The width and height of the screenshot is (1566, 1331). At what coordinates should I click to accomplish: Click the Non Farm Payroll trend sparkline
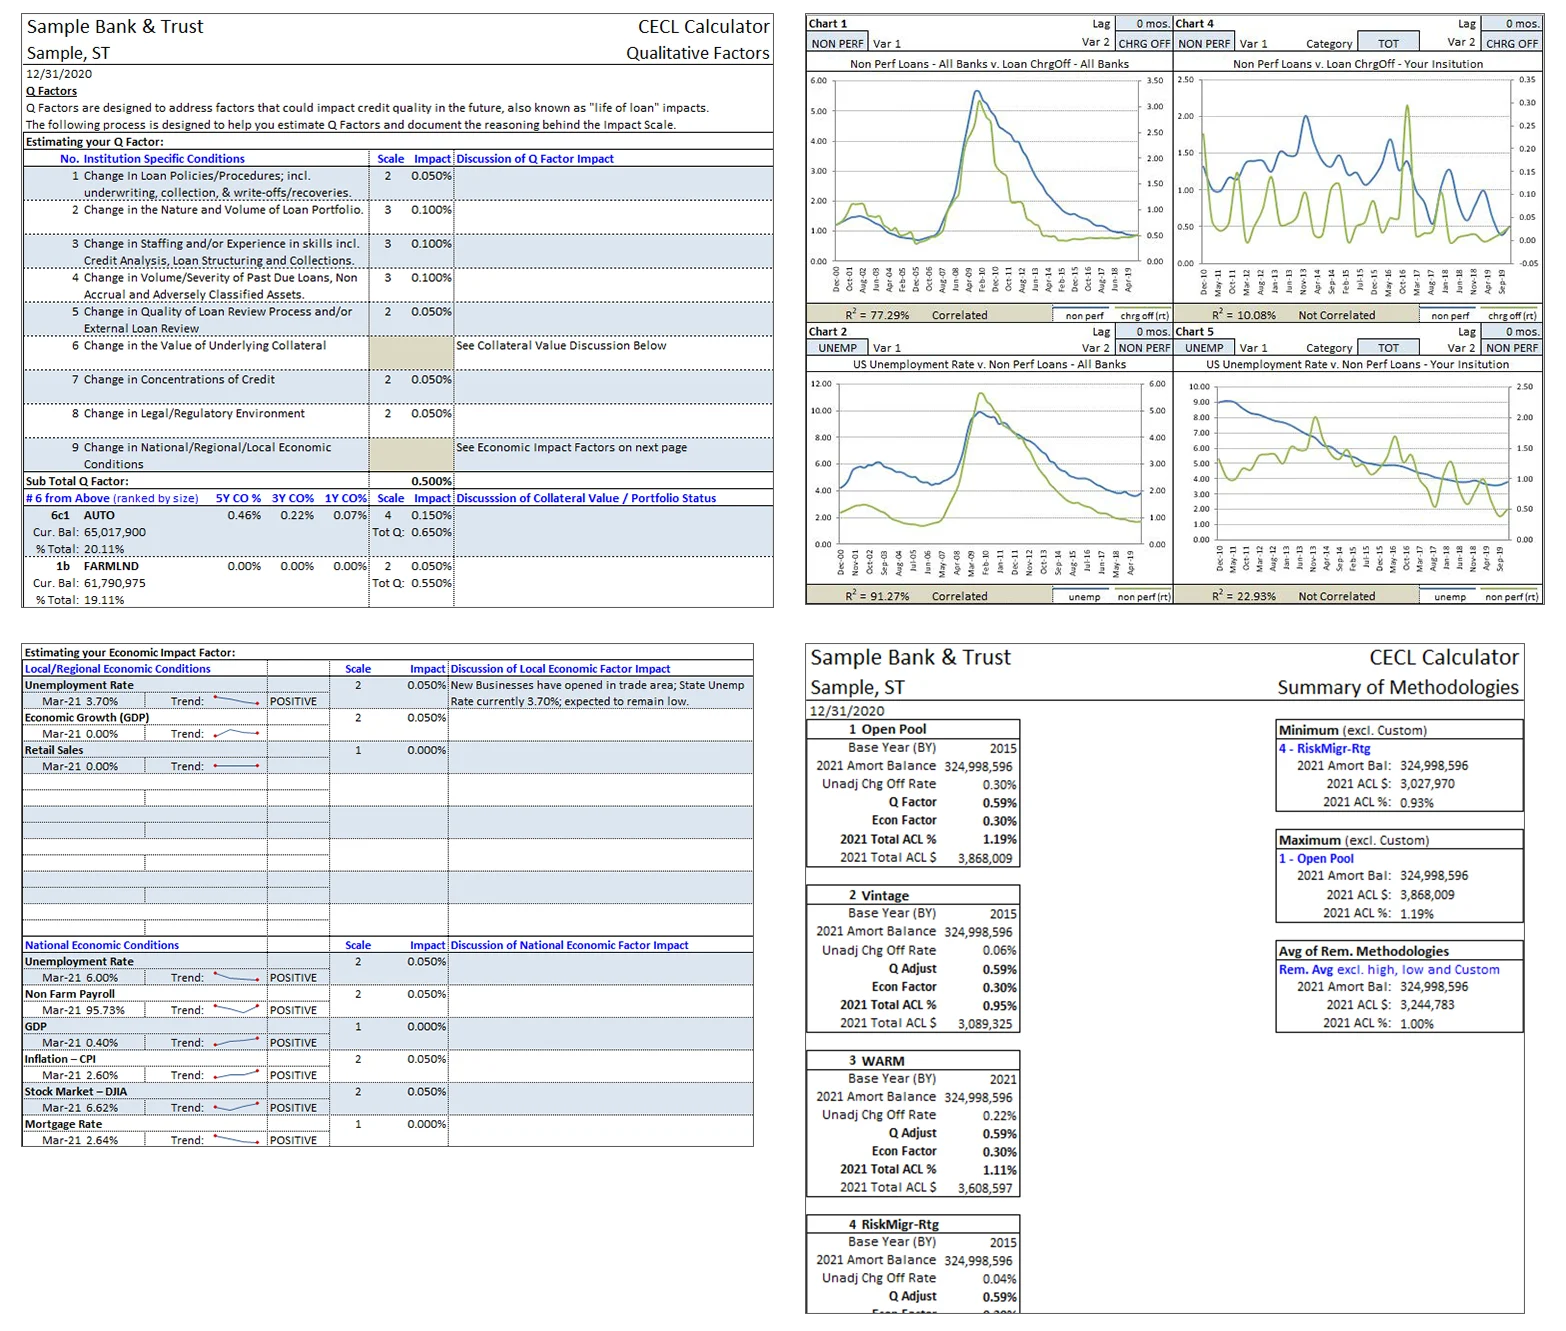pos(236,1010)
